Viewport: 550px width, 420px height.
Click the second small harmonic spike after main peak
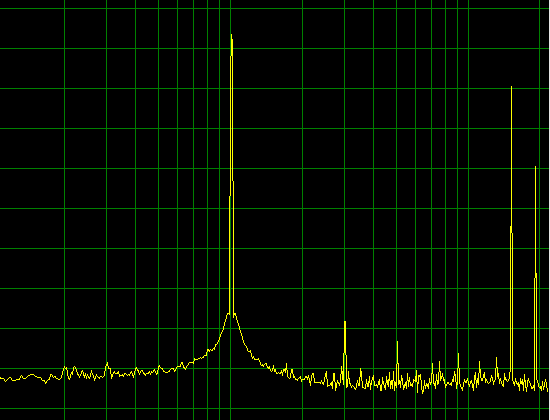tap(397, 342)
